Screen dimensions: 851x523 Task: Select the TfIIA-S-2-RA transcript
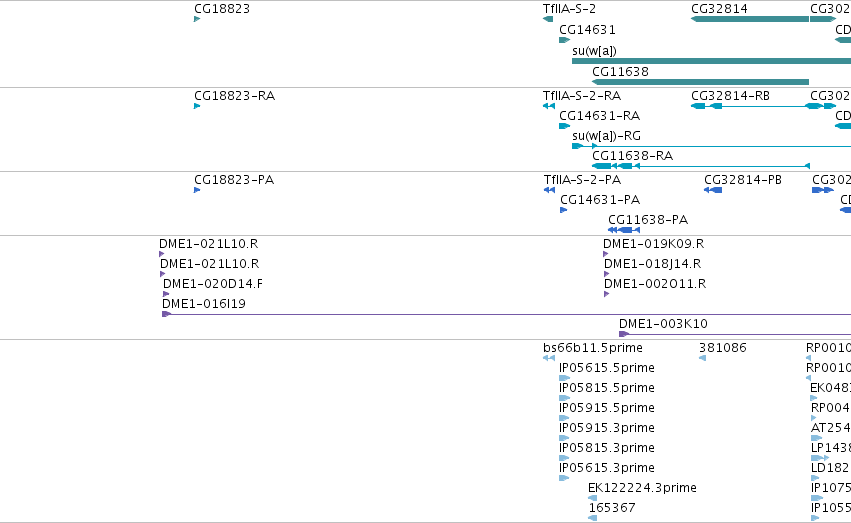point(549,106)
